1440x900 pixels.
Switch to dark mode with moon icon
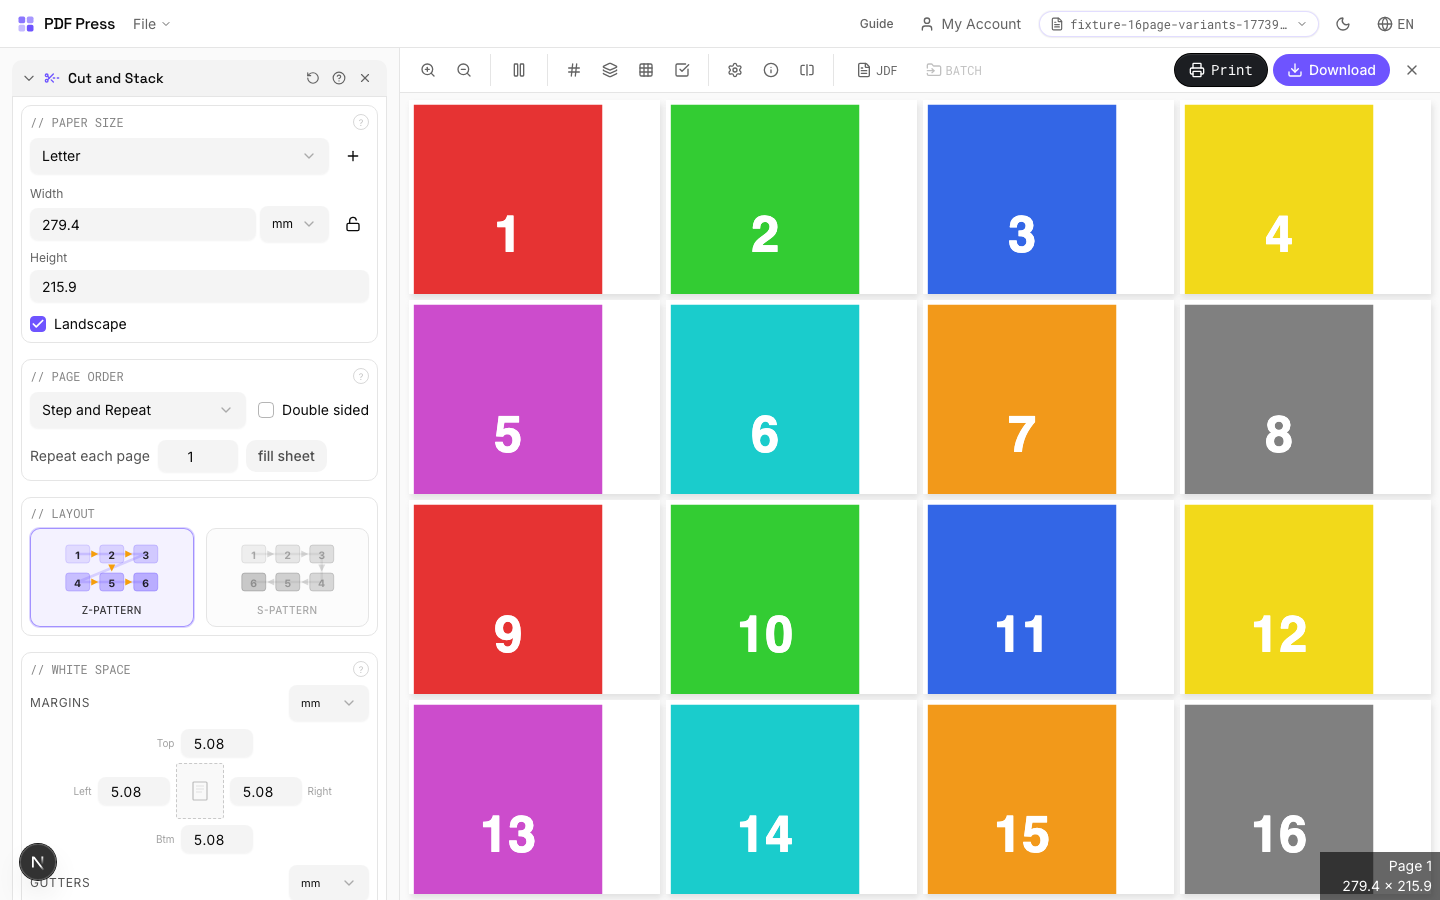[1343, 24]
